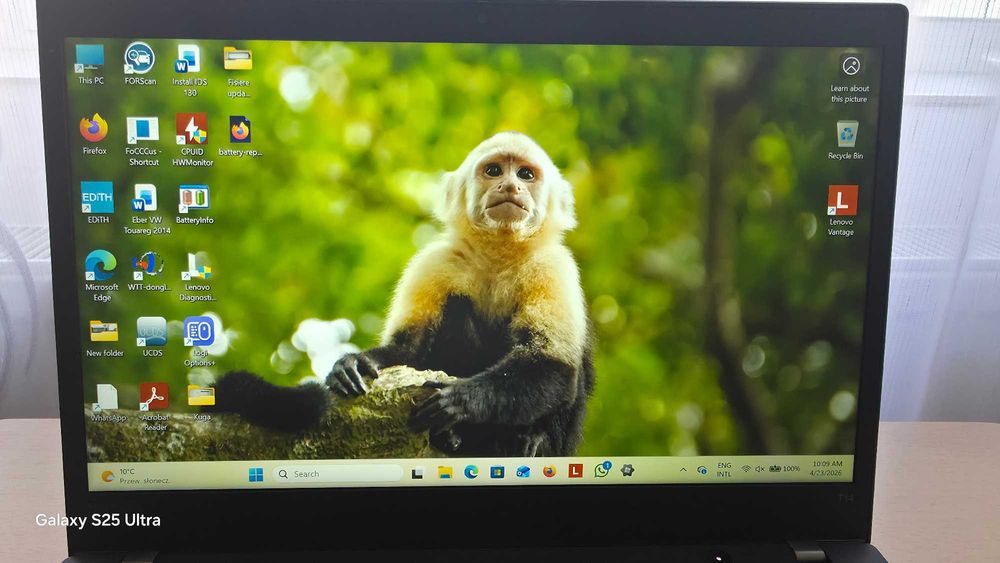1000x563 pixels.
Task: Click Learn about this picture icon
Action: tap(850, 79)
